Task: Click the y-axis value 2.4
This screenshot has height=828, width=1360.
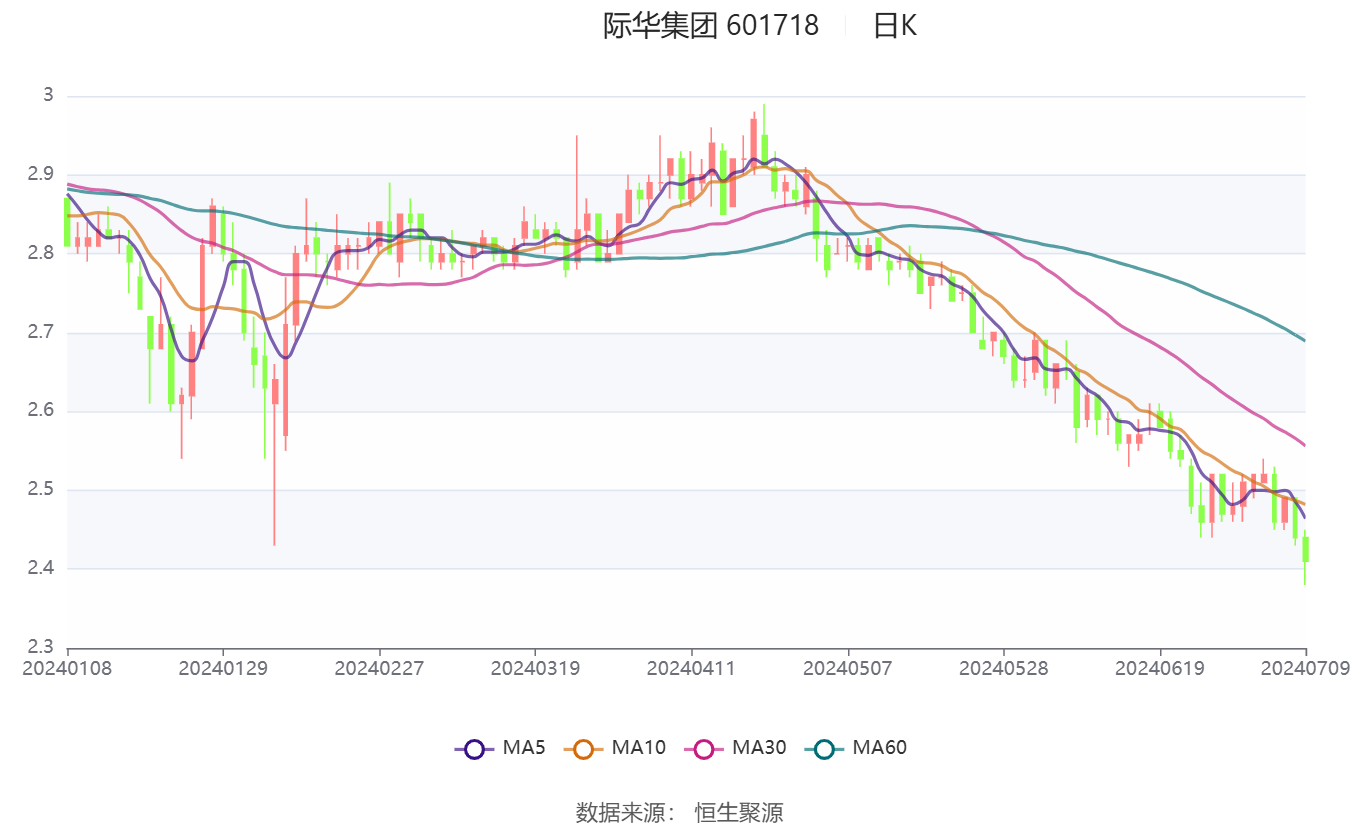Action: tap(40, 569)
